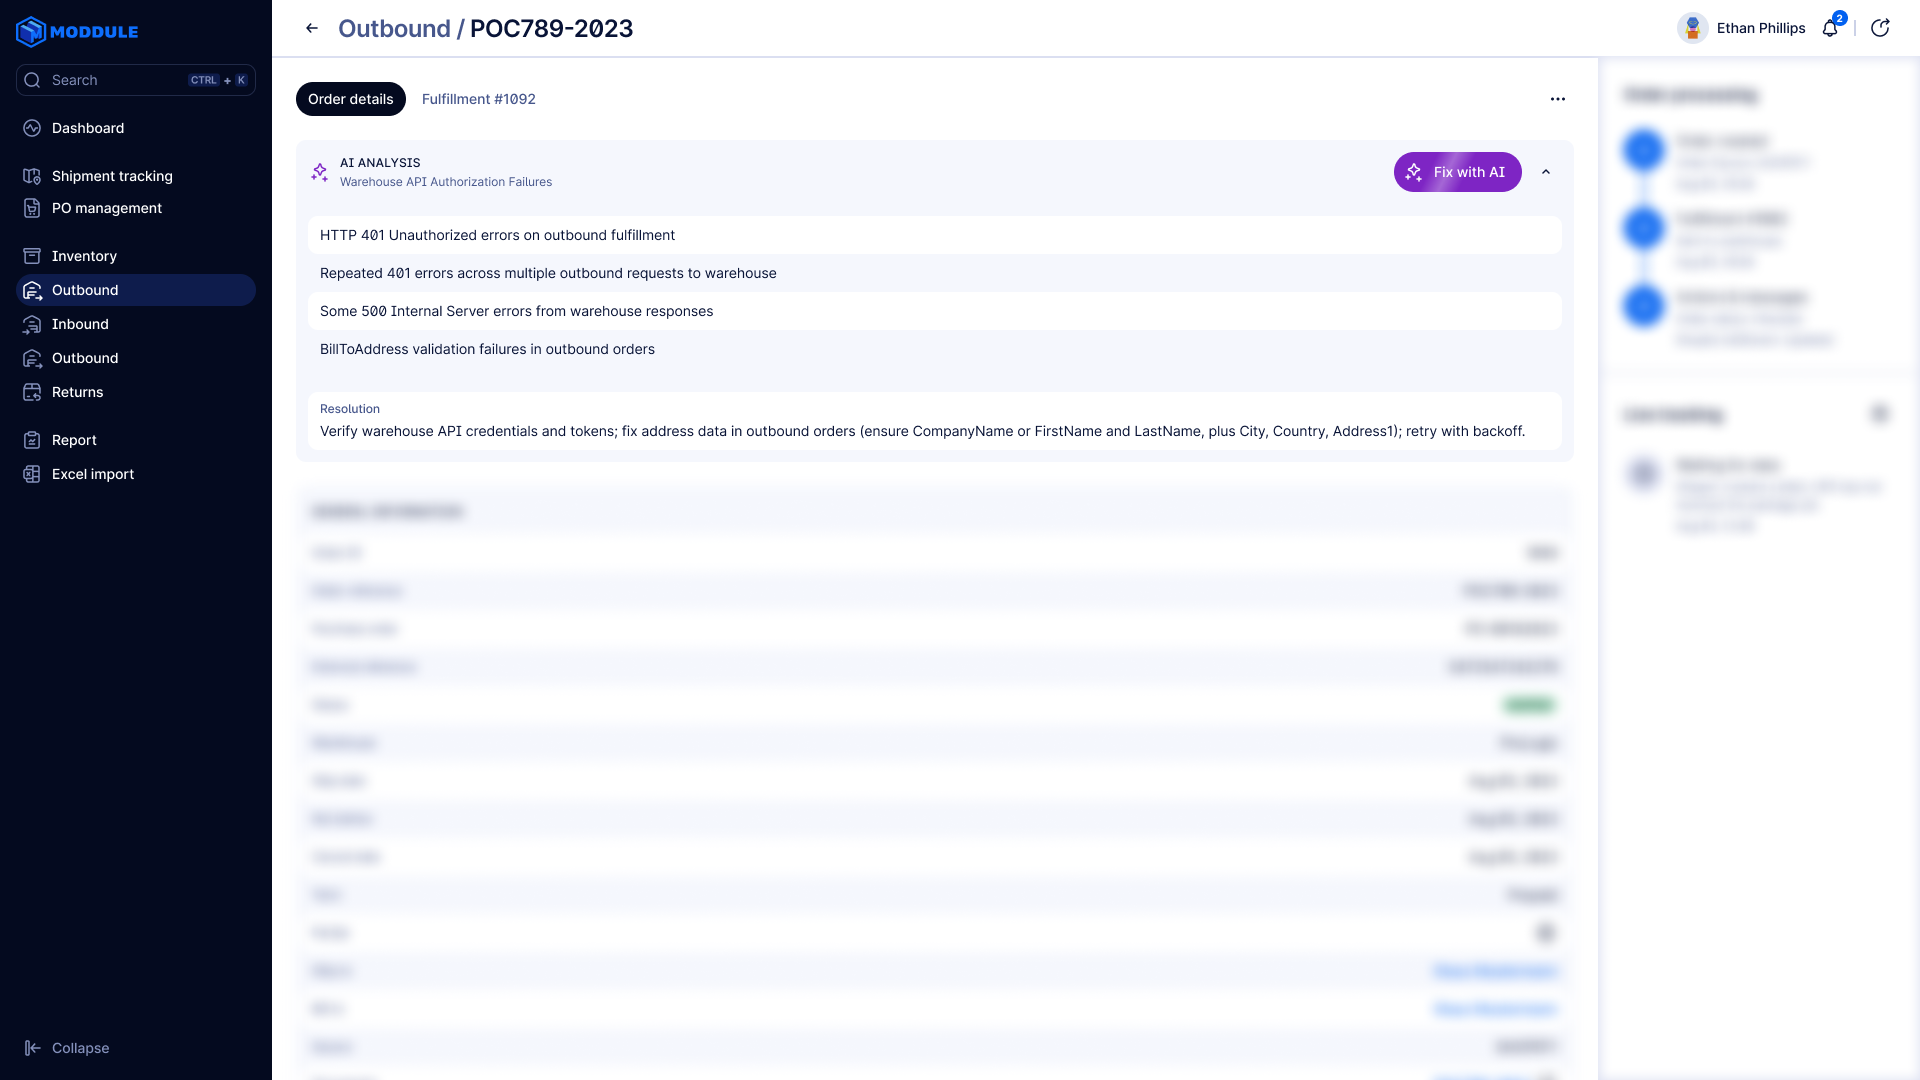
Task: Open Shipment tracking from the sidebar
Action: 112,176
